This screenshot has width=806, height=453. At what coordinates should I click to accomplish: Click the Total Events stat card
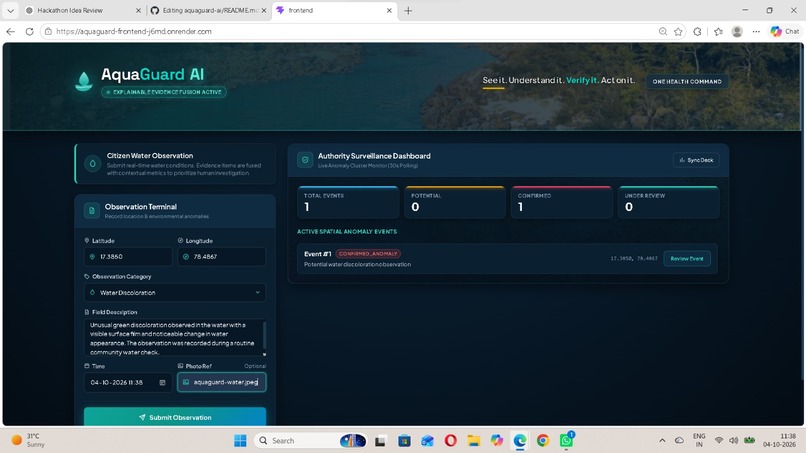click(348, 202)
